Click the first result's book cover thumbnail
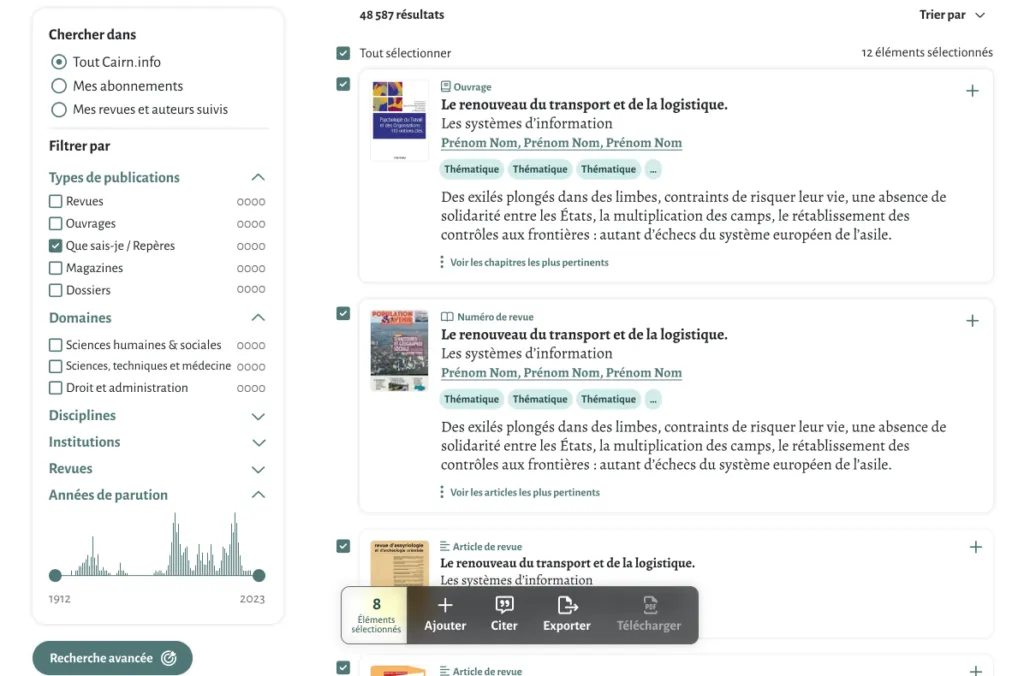The width and height of the screenshot is (1024, 676). [399, 120]
